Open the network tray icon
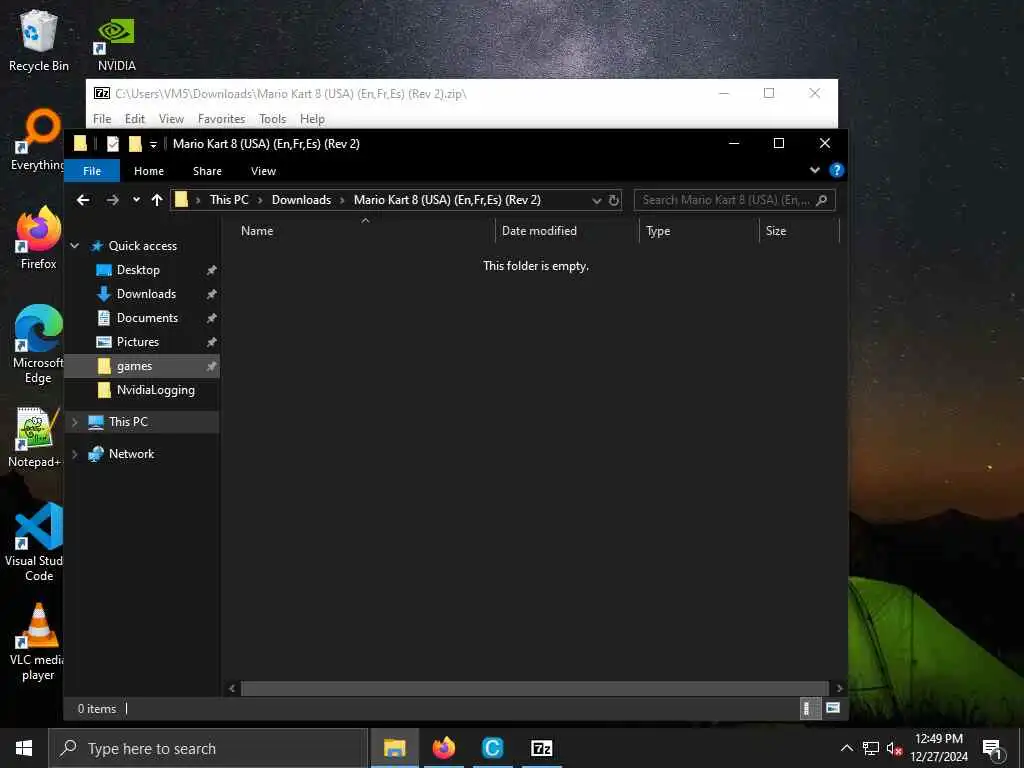The width and height of the screenshot is (1024, 768). point(871,749)
